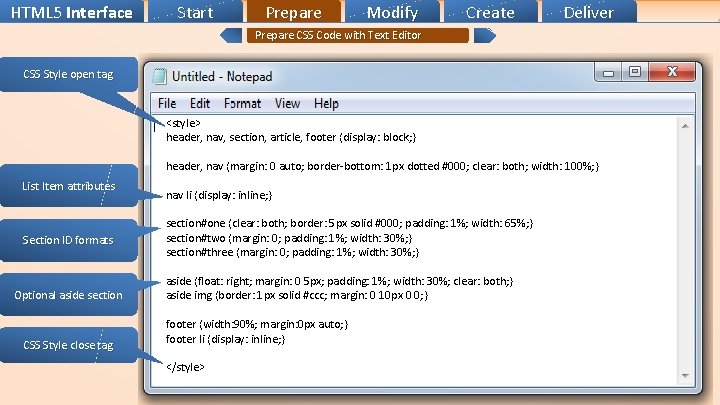Select the Prepare tab

click(294, 11)
